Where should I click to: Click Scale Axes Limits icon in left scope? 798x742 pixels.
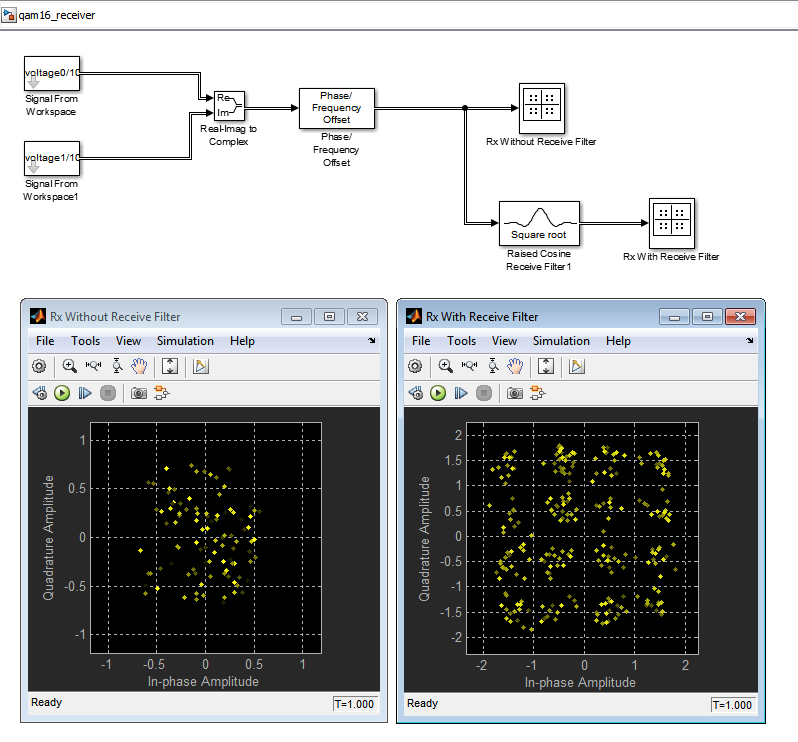pos(169,366)
